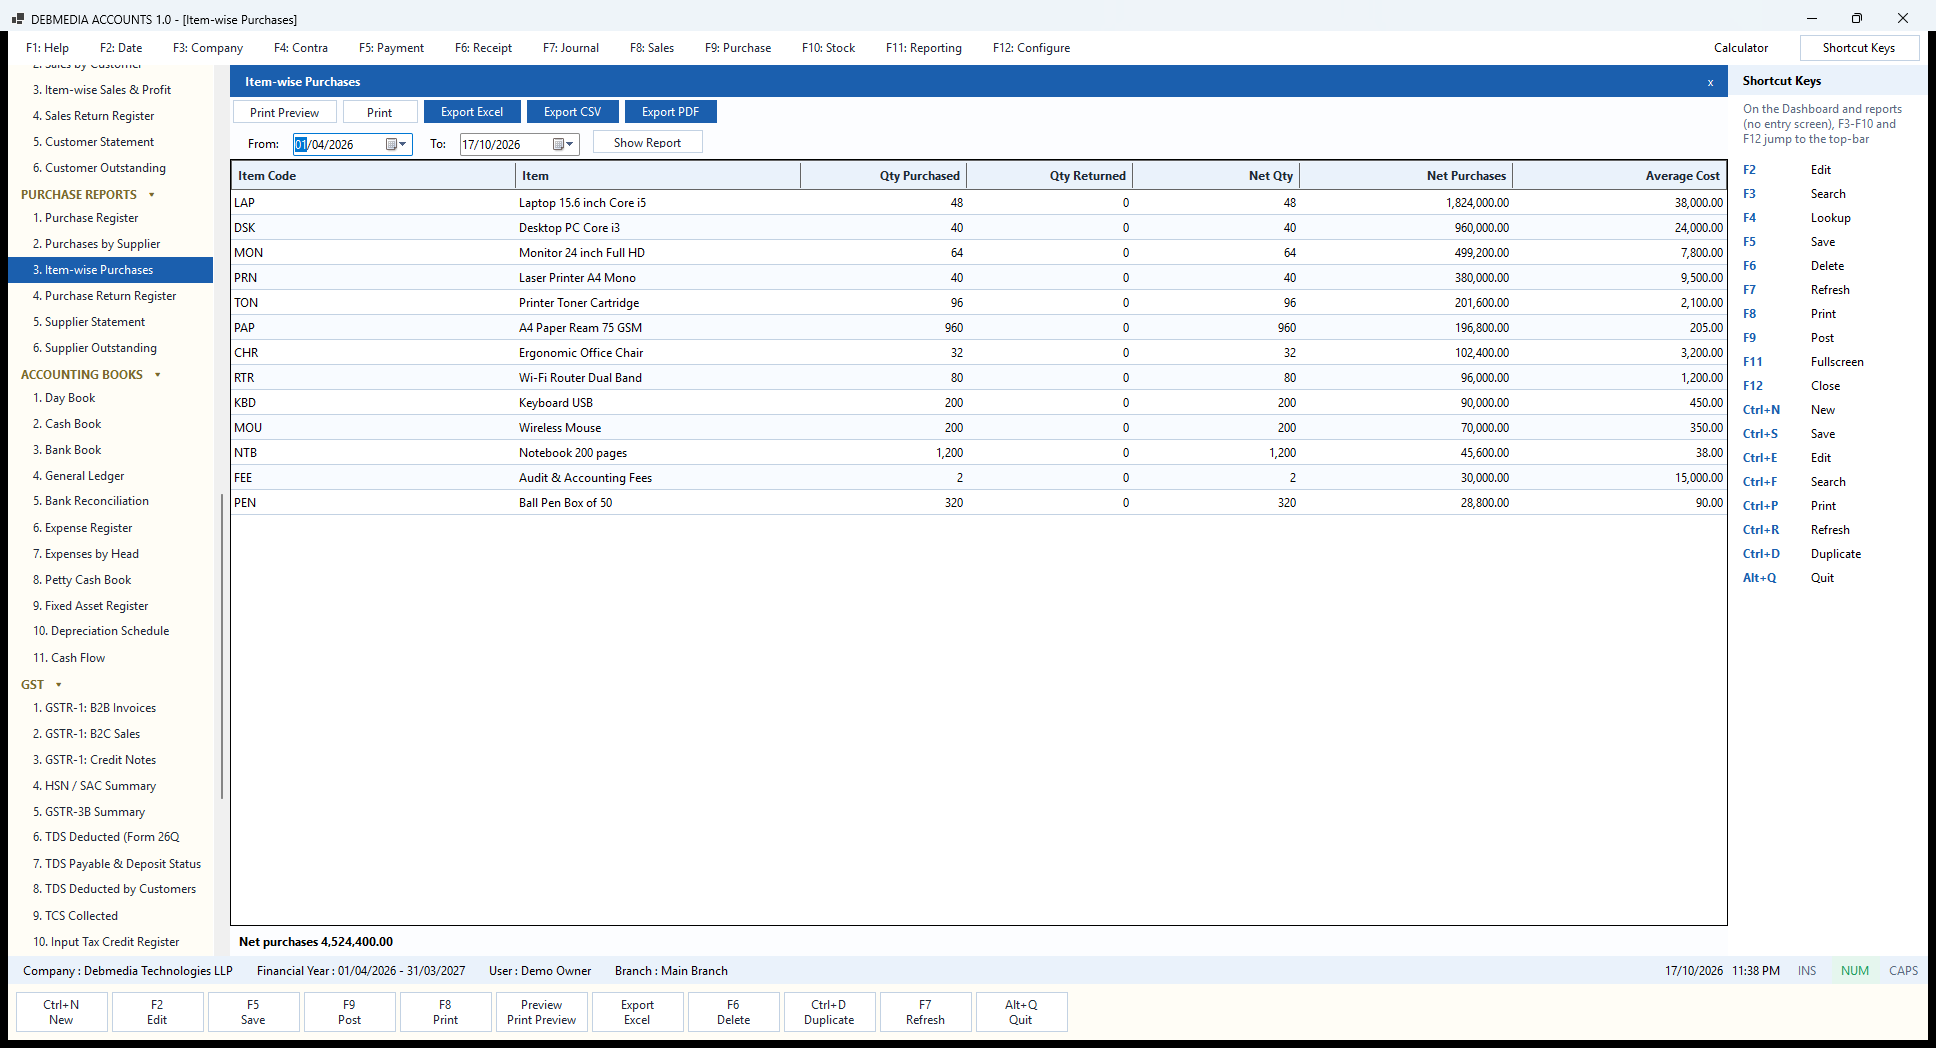This screenshot has height=1048, width=1936.
Task: Open the Cash Book
Action: tap(110, 424)
